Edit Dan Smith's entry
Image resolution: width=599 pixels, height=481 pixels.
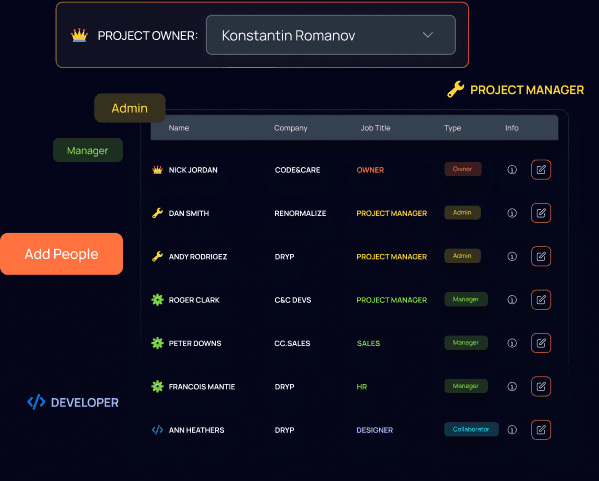coord(541,213)
